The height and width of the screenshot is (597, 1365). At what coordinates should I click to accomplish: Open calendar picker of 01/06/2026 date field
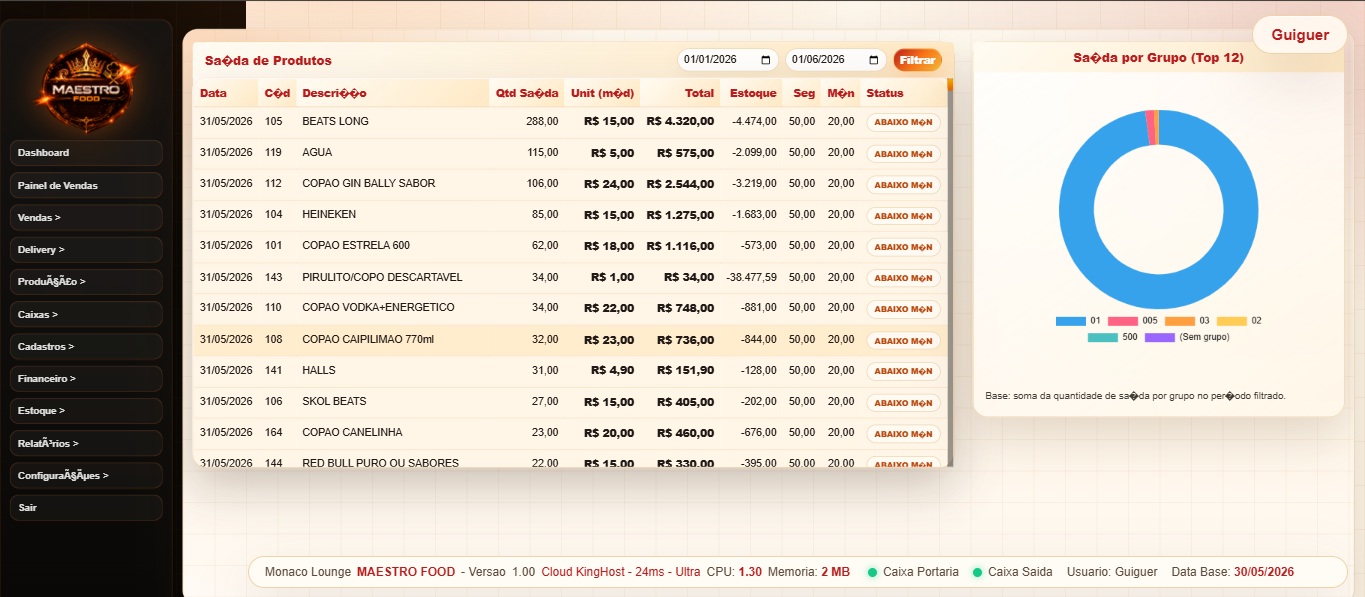(x=874, y=60)
